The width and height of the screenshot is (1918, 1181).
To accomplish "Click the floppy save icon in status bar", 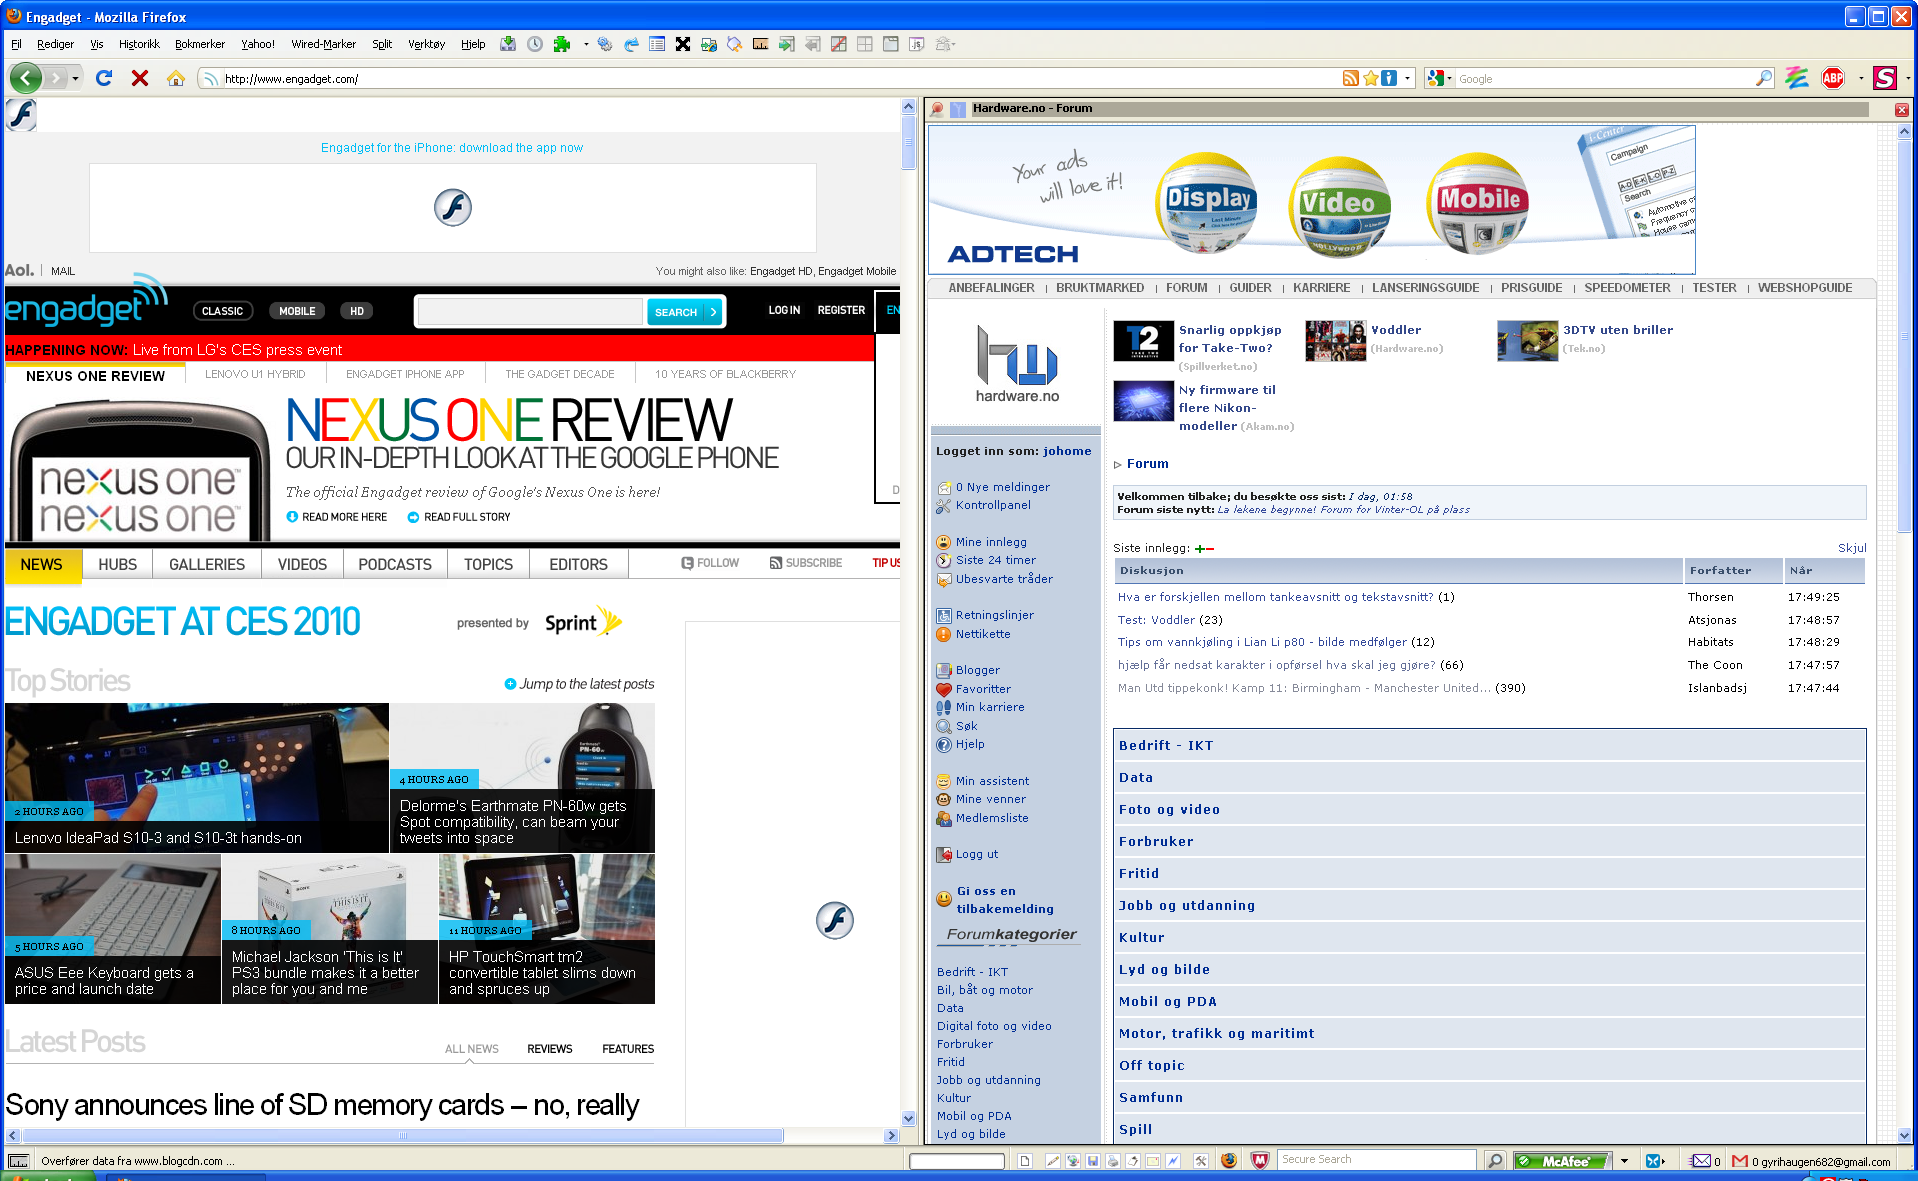I will [1093, 1161].
